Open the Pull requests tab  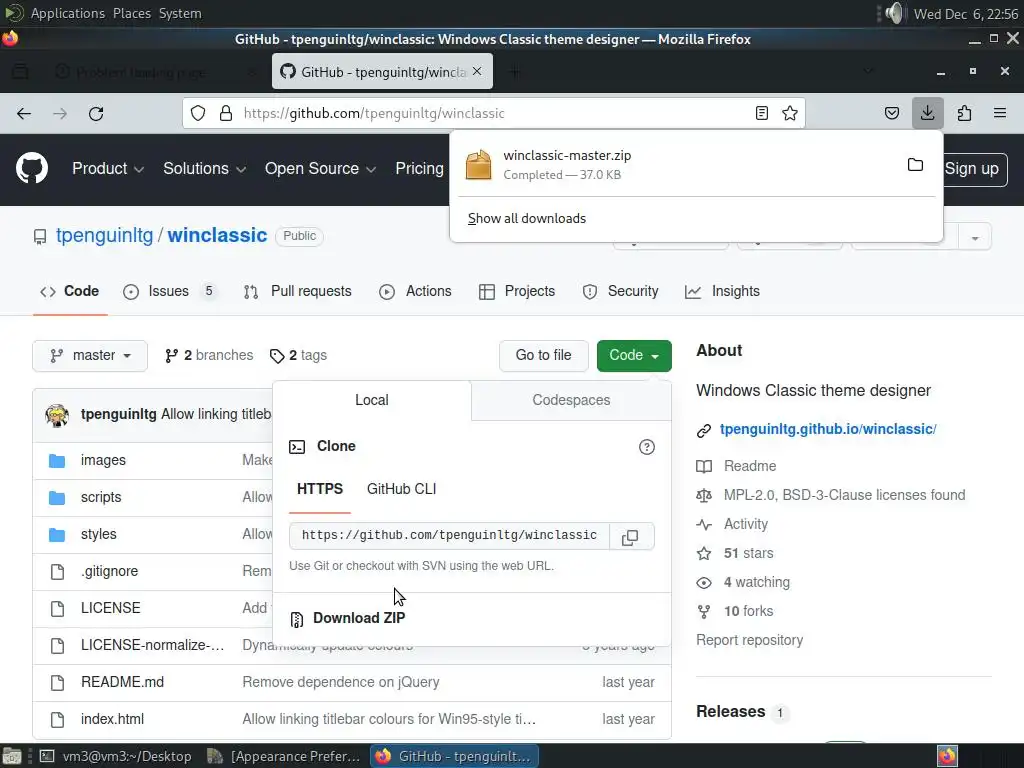click(297, 291)
